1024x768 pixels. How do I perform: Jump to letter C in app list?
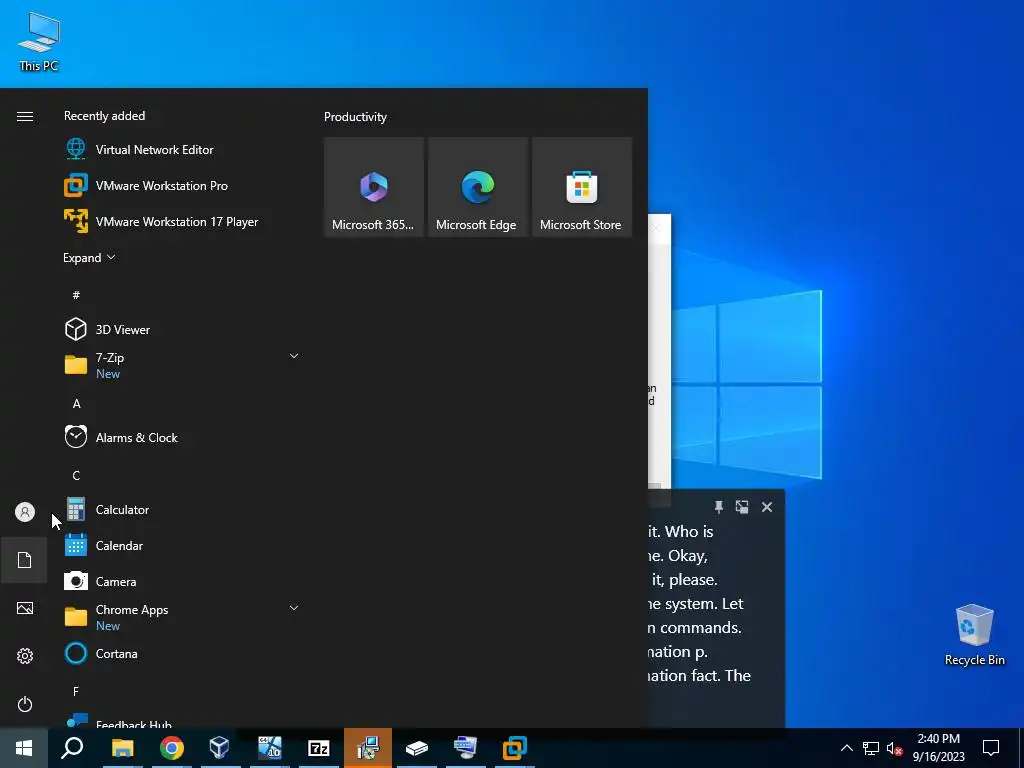pos(76,475)
